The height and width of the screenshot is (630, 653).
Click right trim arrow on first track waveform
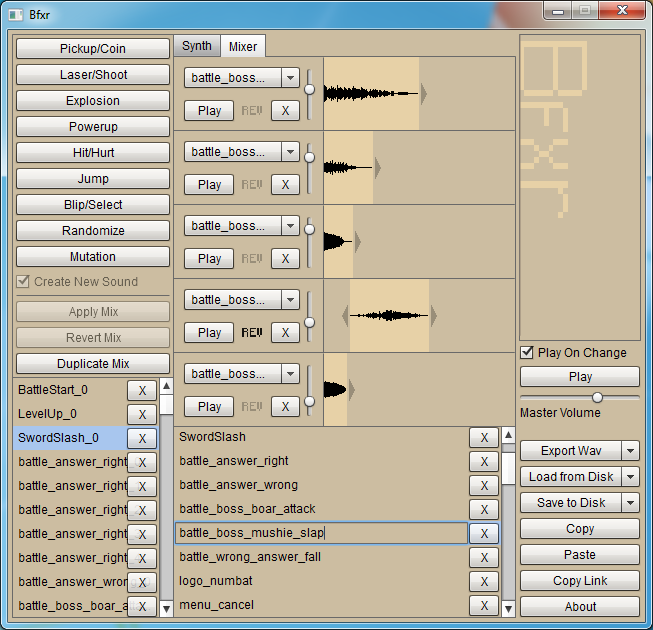coord(424,94)
